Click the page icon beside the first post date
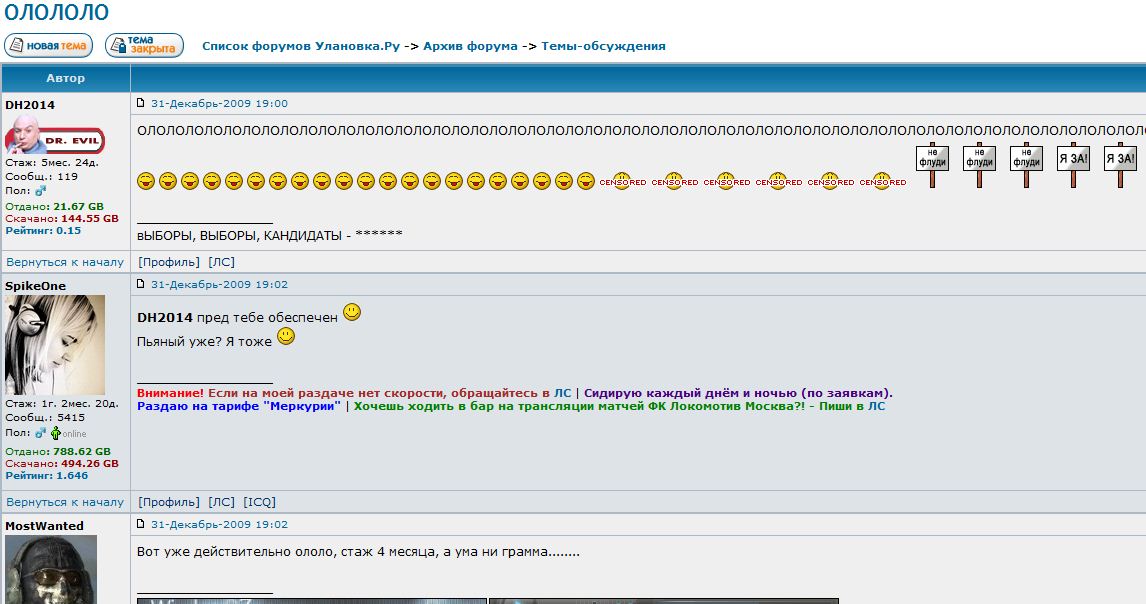This screenshot has height=604, width=1146. coord(140,101)
